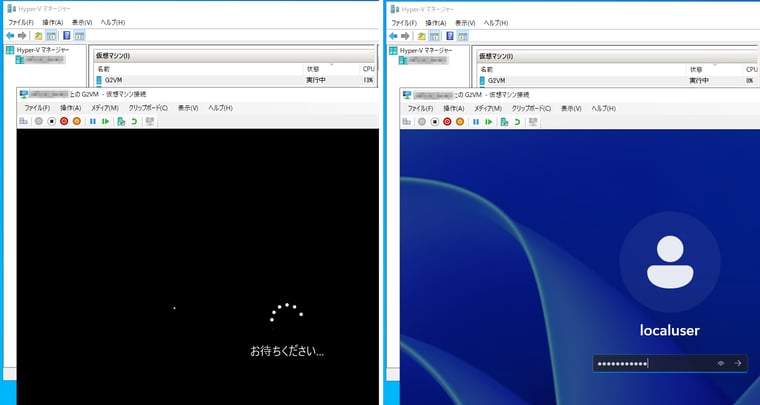Open 操作(A) menu in the localuser login VM window
This screenshot has height=405, width=760.
click(454, 109)
